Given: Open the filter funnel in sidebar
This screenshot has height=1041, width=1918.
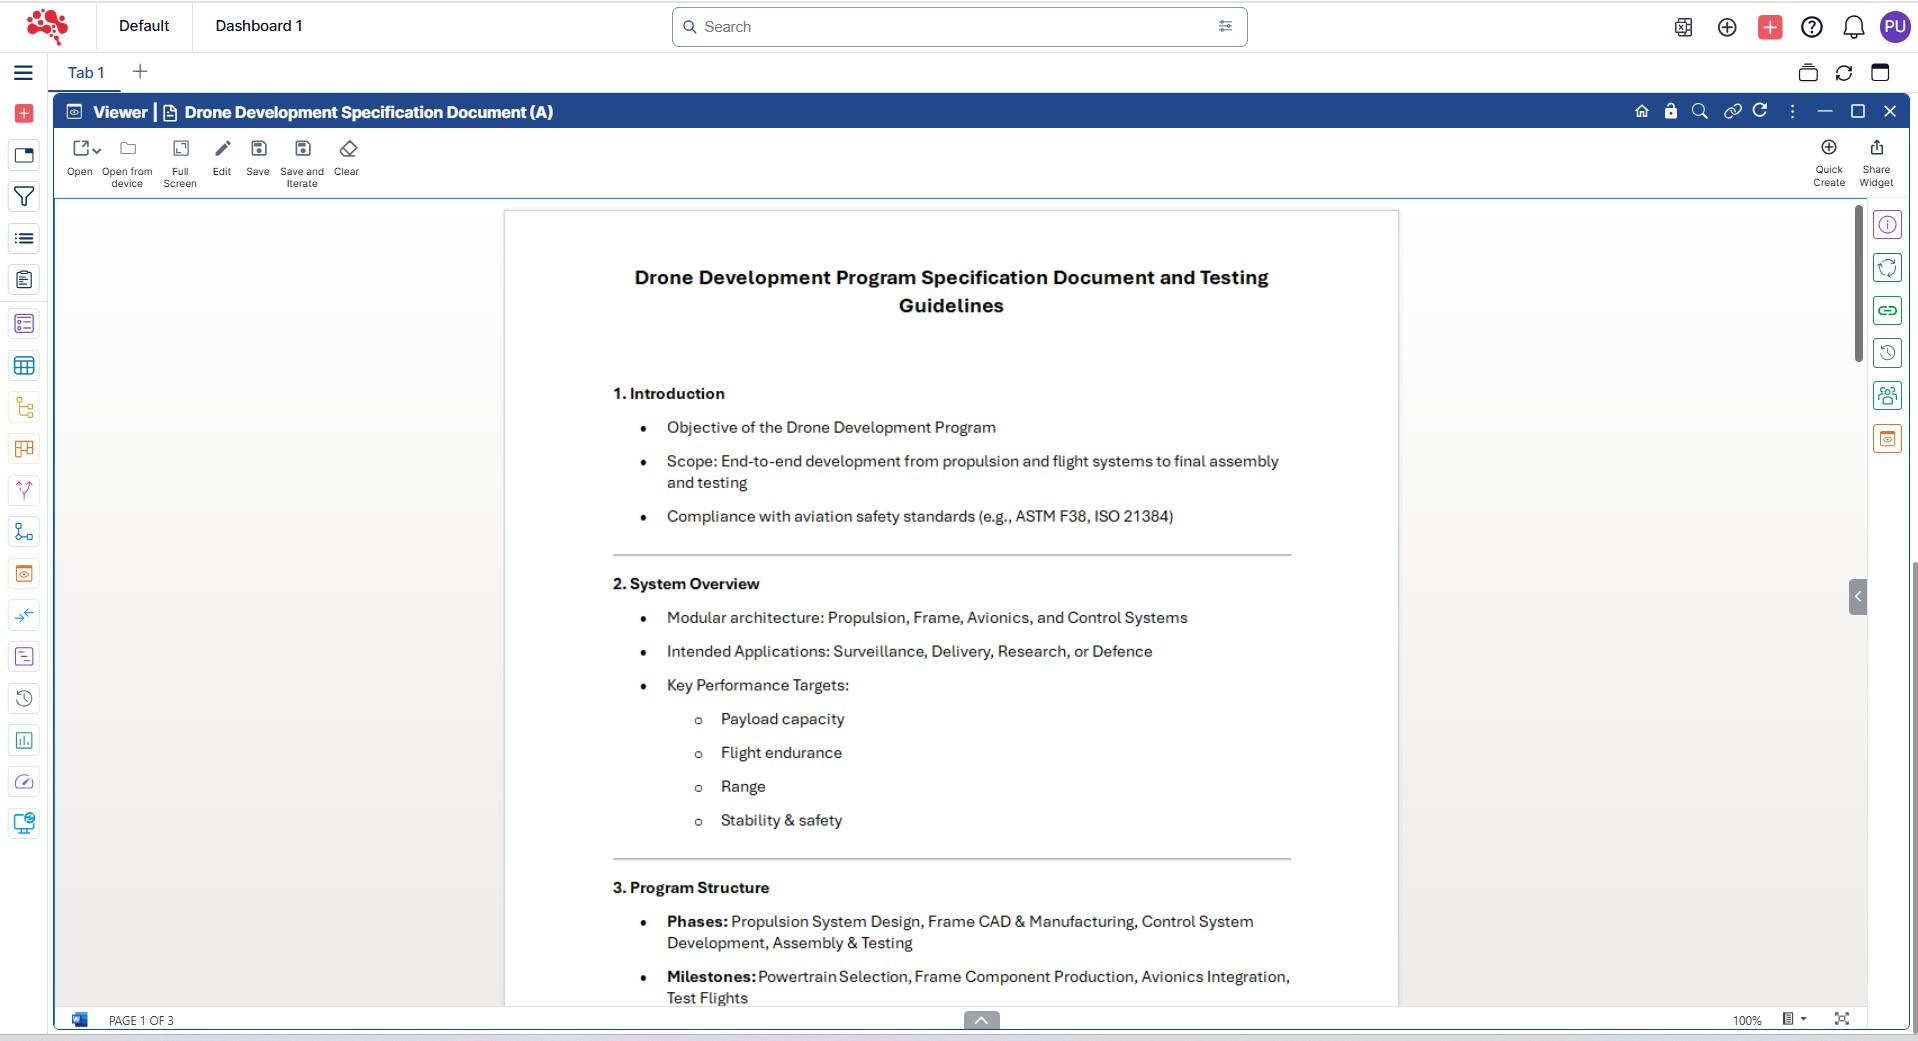Looking at the screenshot, I should [x=24, y=197].
